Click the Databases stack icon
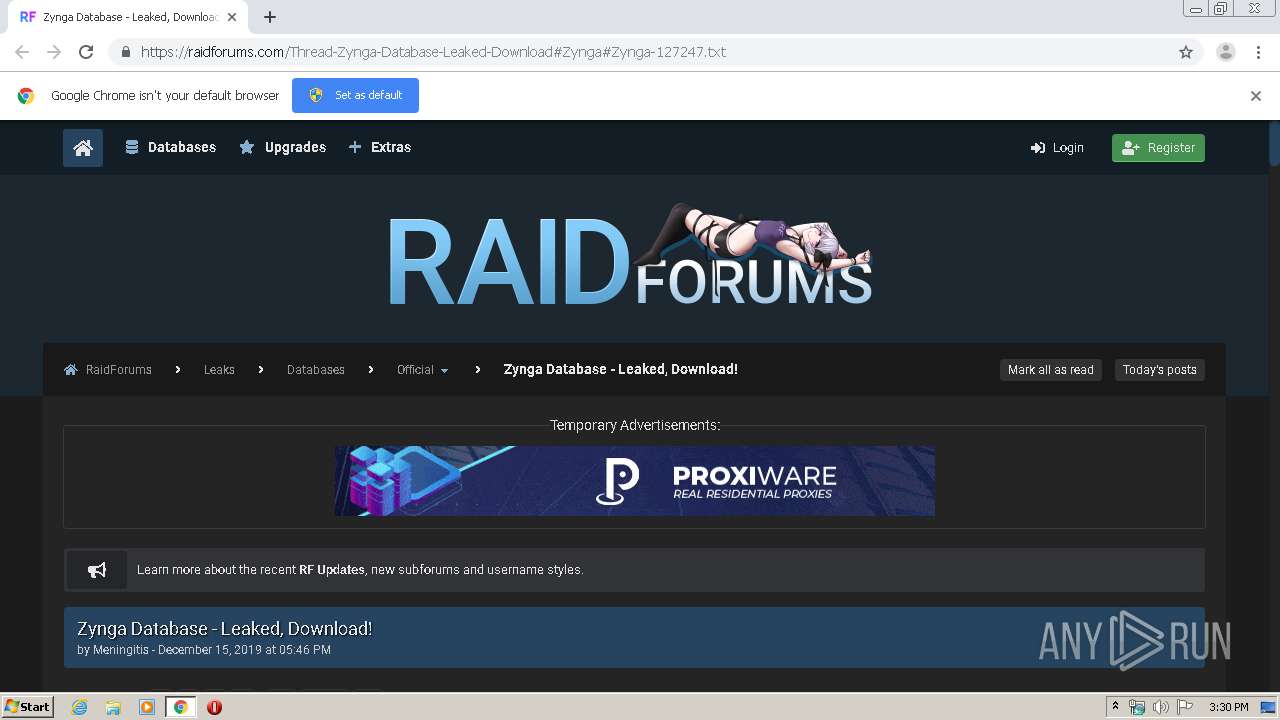Screen dimensions: 1280x720 (131, 147)
